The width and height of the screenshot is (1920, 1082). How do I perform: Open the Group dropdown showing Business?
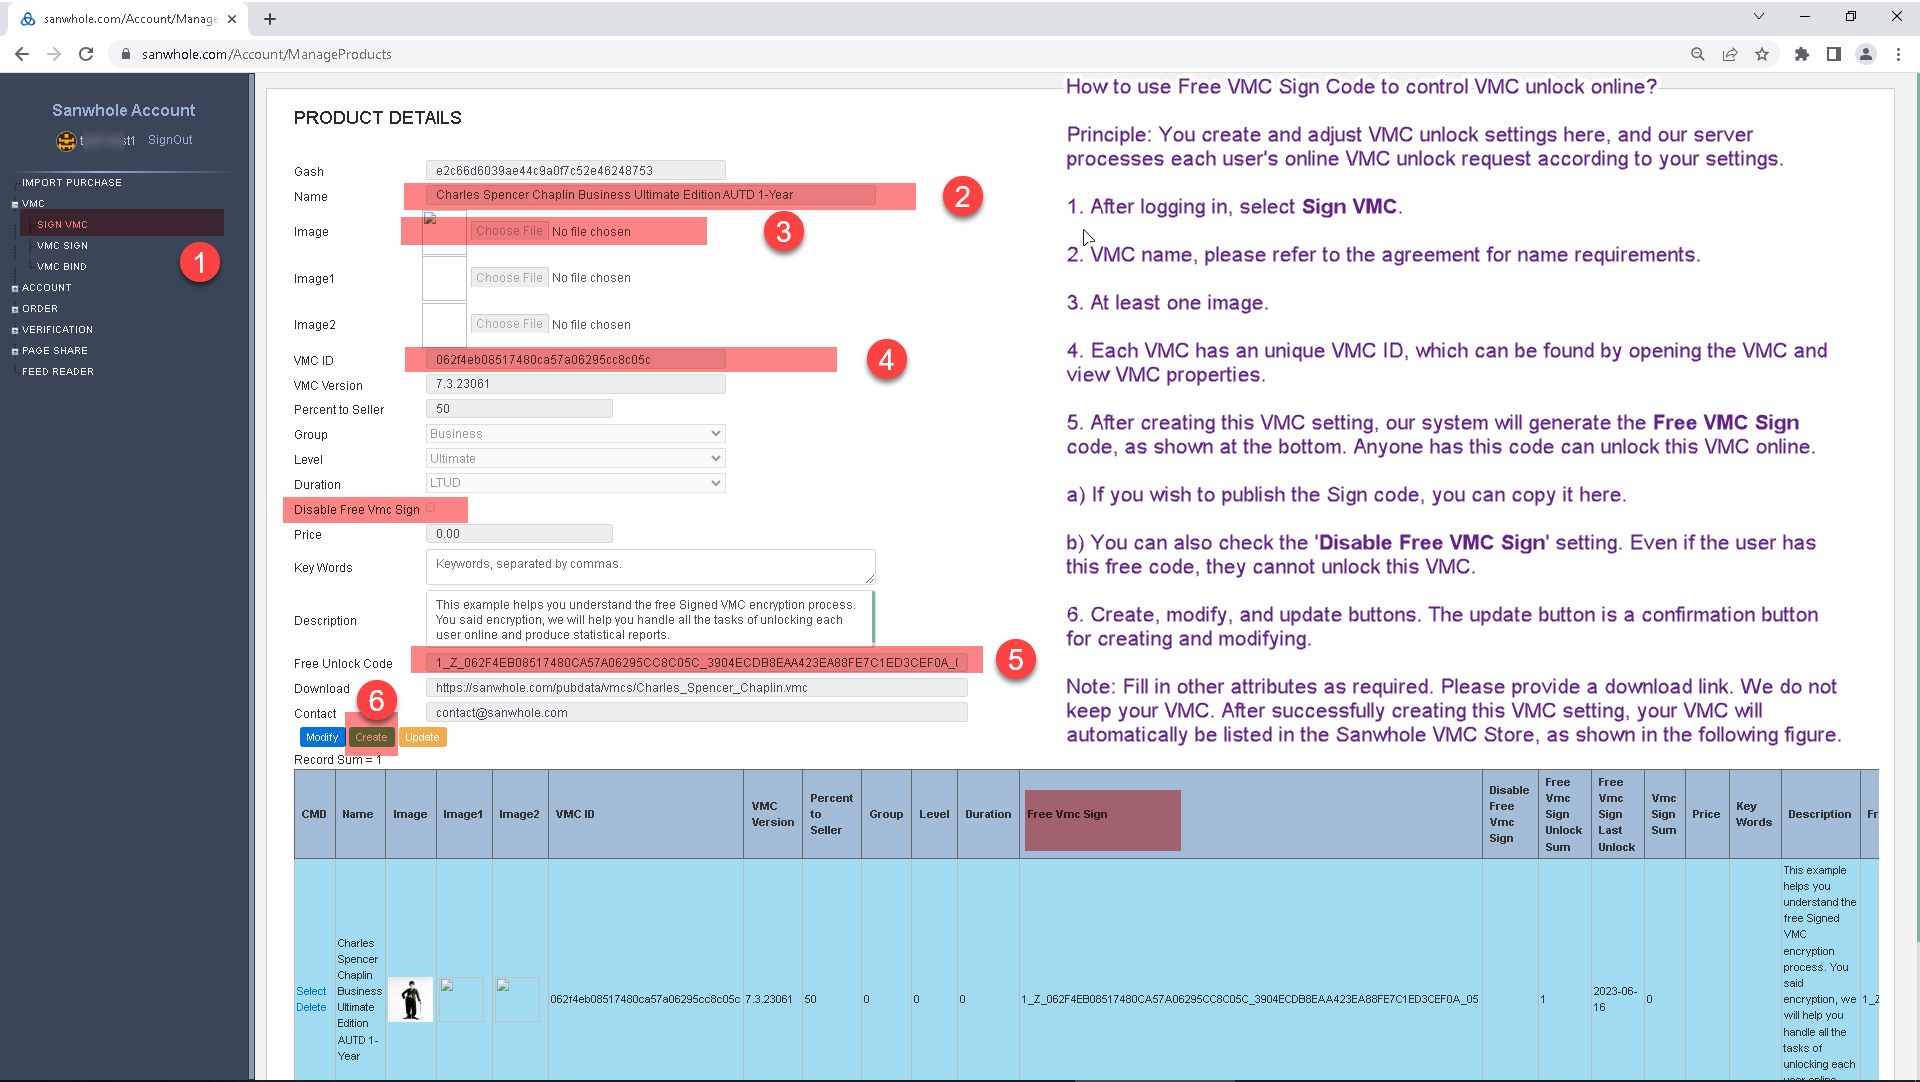[575, 434]
